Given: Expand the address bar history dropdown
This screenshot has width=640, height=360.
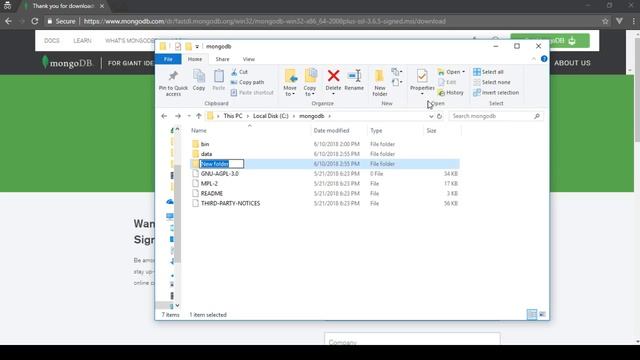Looking at the screenshot, I should pos(431,116).
